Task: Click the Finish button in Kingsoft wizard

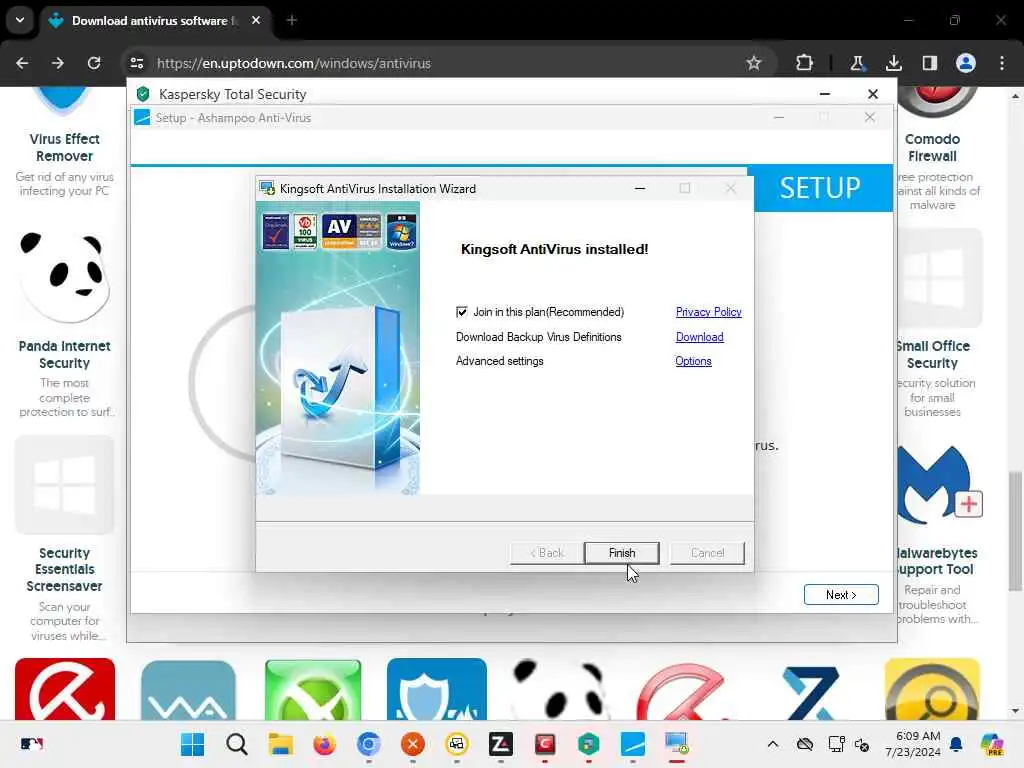Action: (621, 552)
